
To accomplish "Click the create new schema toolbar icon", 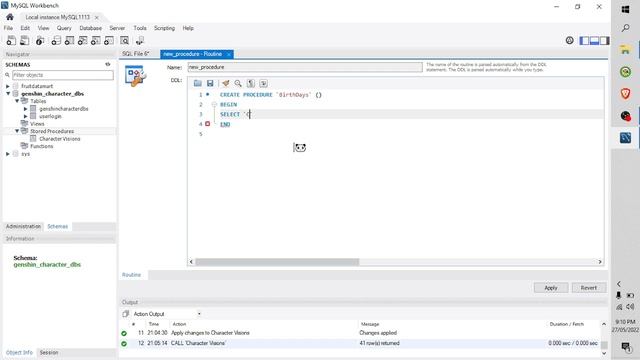I will [x=56, y=40].
